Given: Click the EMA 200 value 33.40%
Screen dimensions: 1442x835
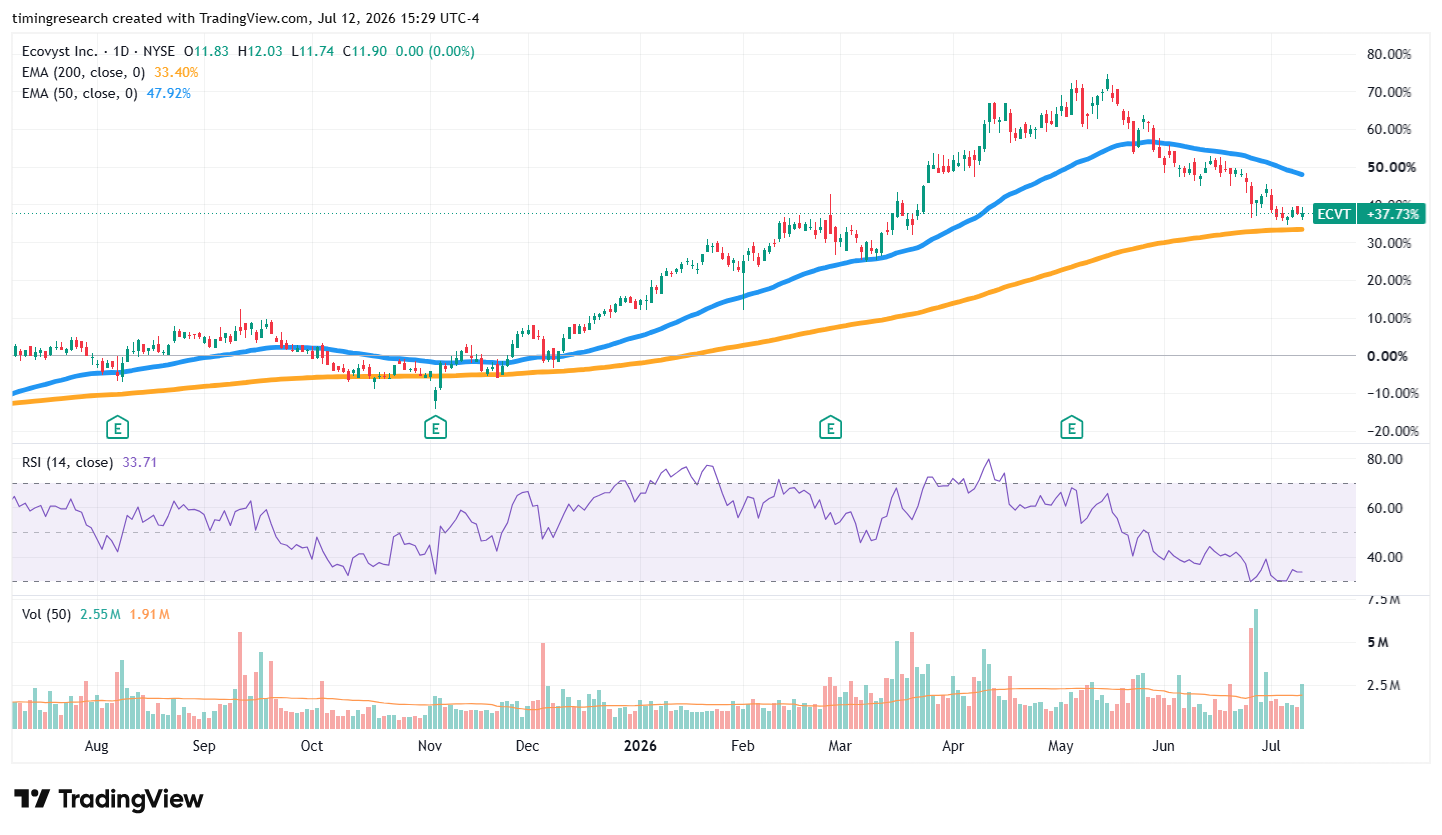Looking at the screenshot, I should pyautogui.click(x=176, y=72).
